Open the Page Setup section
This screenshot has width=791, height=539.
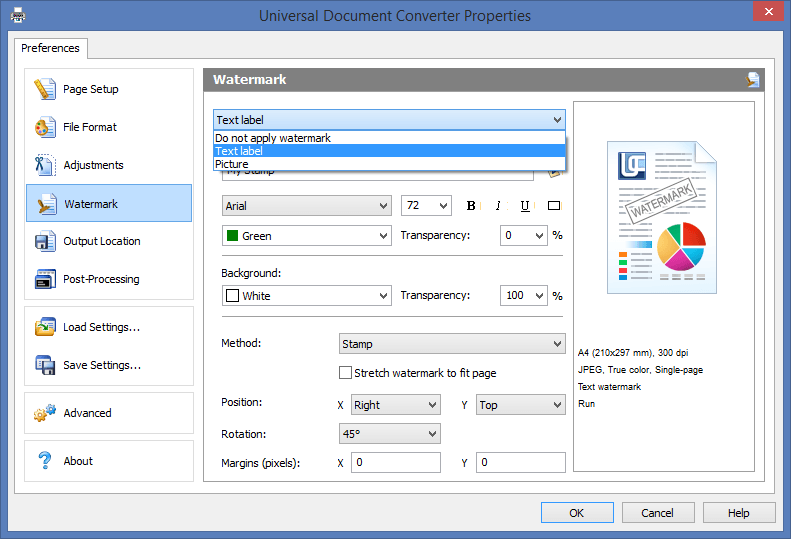(x=109, y=89)
